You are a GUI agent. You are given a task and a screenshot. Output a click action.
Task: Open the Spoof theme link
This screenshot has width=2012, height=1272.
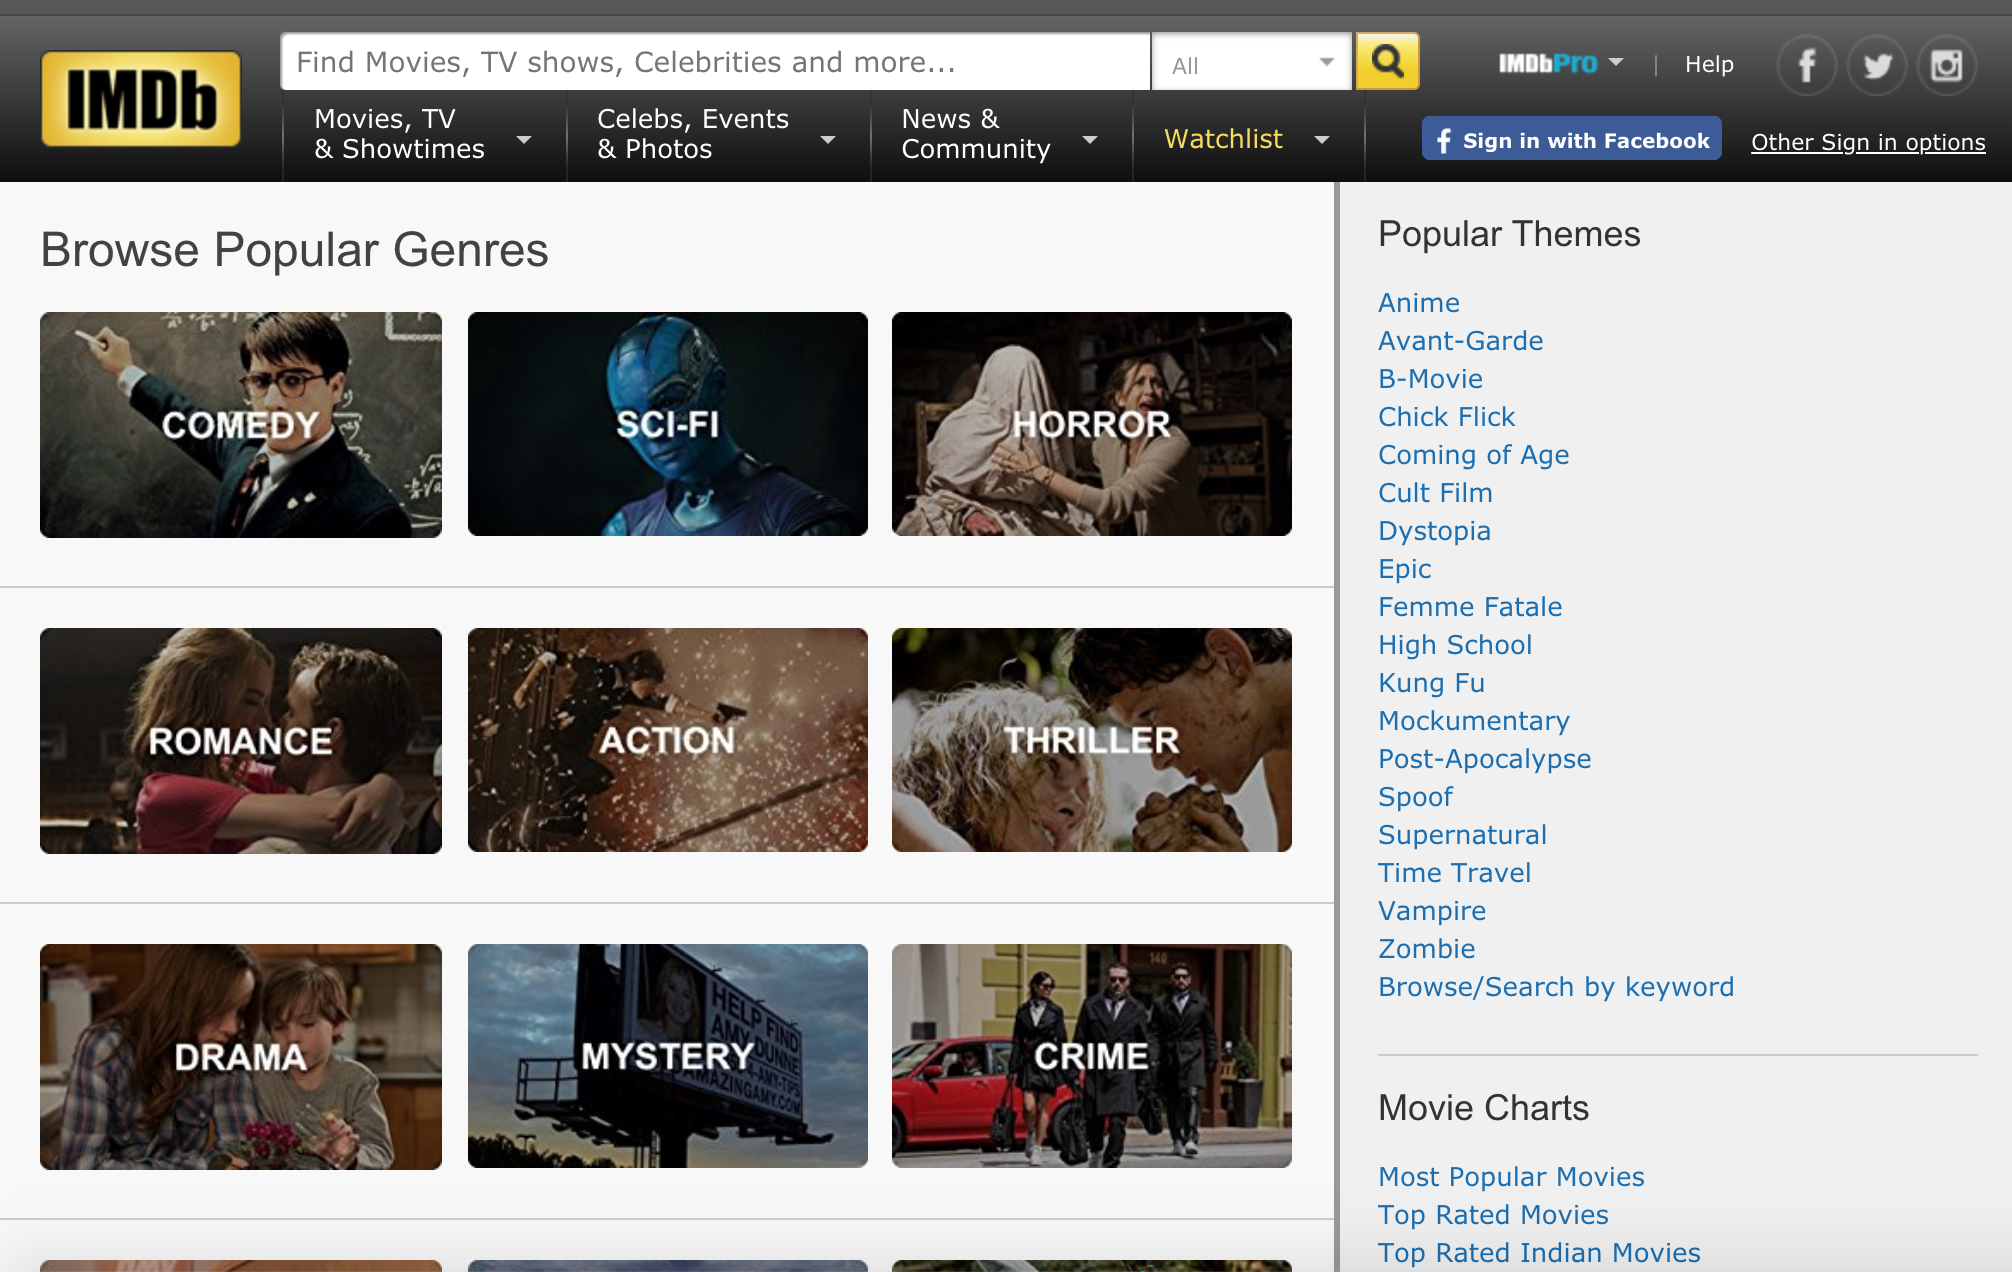click(1416, 797)
